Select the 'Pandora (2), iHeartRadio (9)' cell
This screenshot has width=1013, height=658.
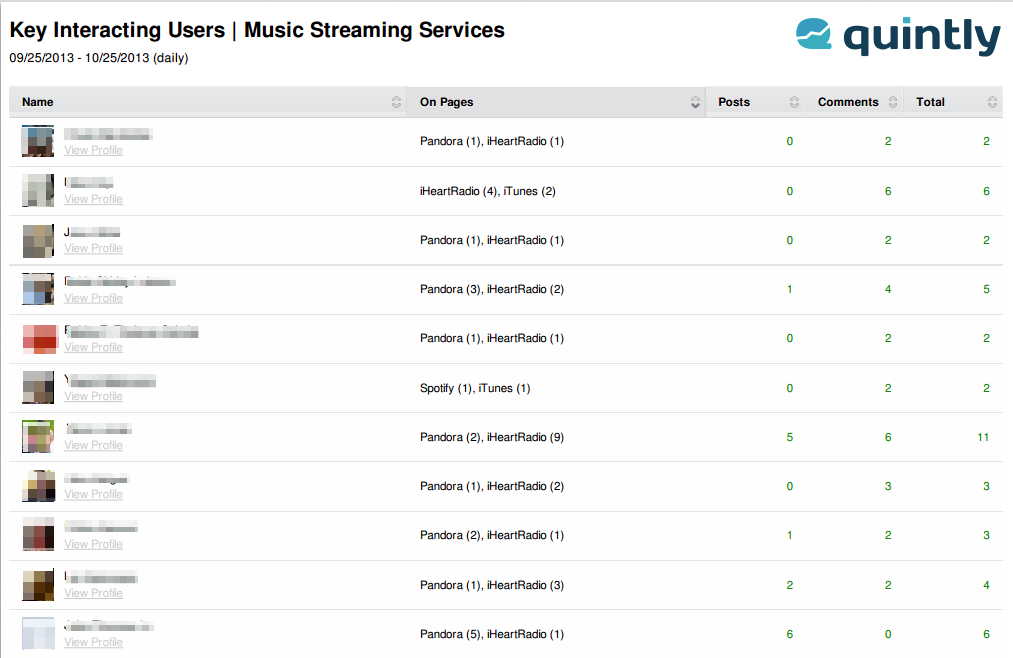492,437
